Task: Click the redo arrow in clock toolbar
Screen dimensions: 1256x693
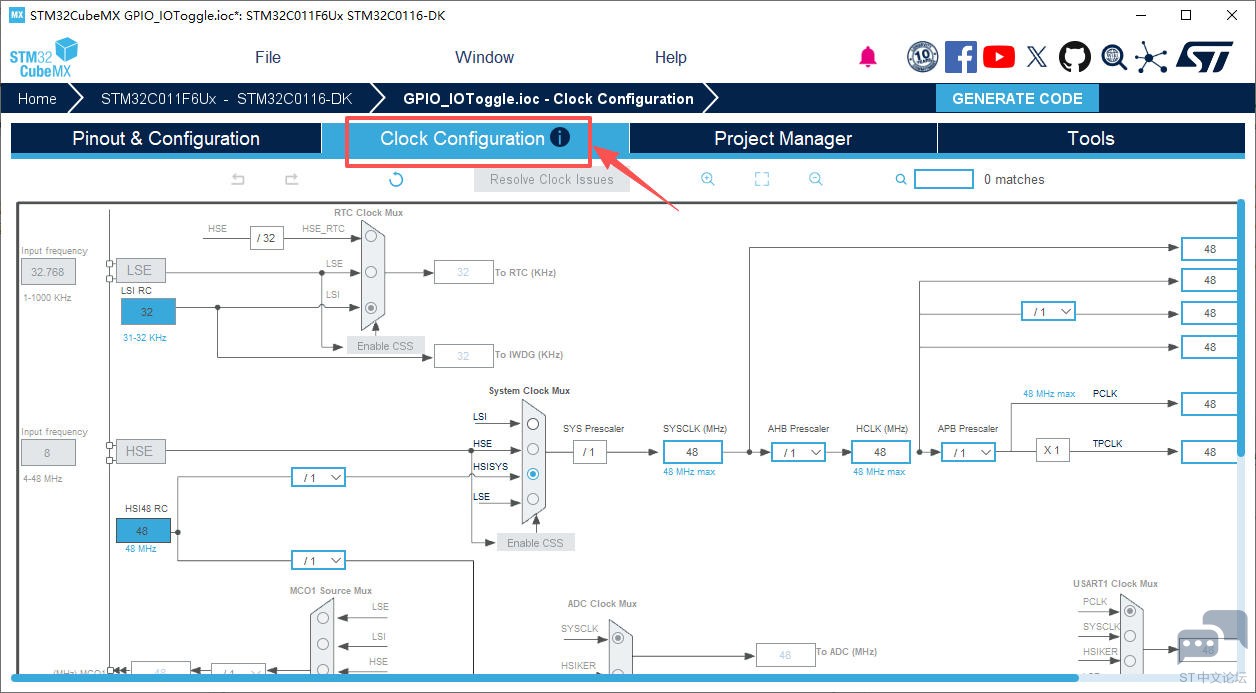Action: 291,179
